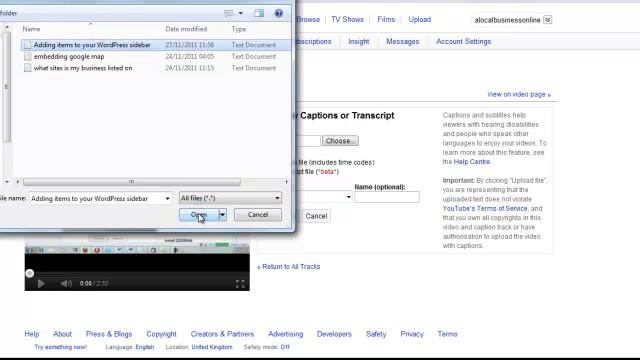Select the 'embedding google map' file
640x360 pixels.
point(69,56)
